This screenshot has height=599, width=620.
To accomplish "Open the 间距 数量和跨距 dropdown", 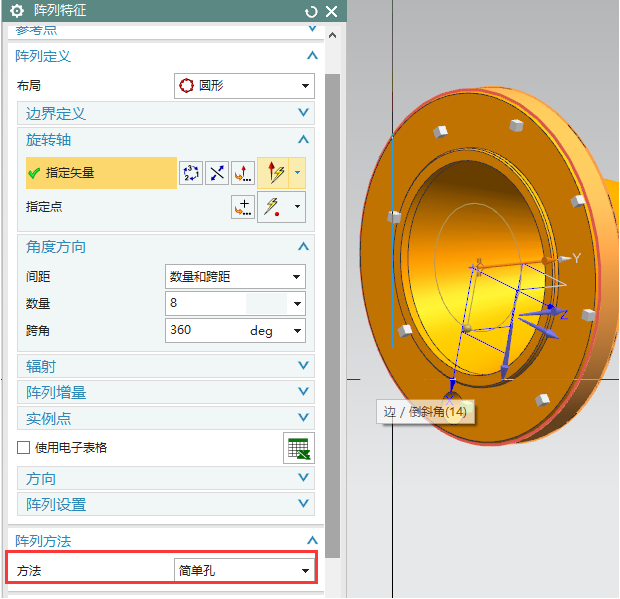I will [x=235, y=276].
